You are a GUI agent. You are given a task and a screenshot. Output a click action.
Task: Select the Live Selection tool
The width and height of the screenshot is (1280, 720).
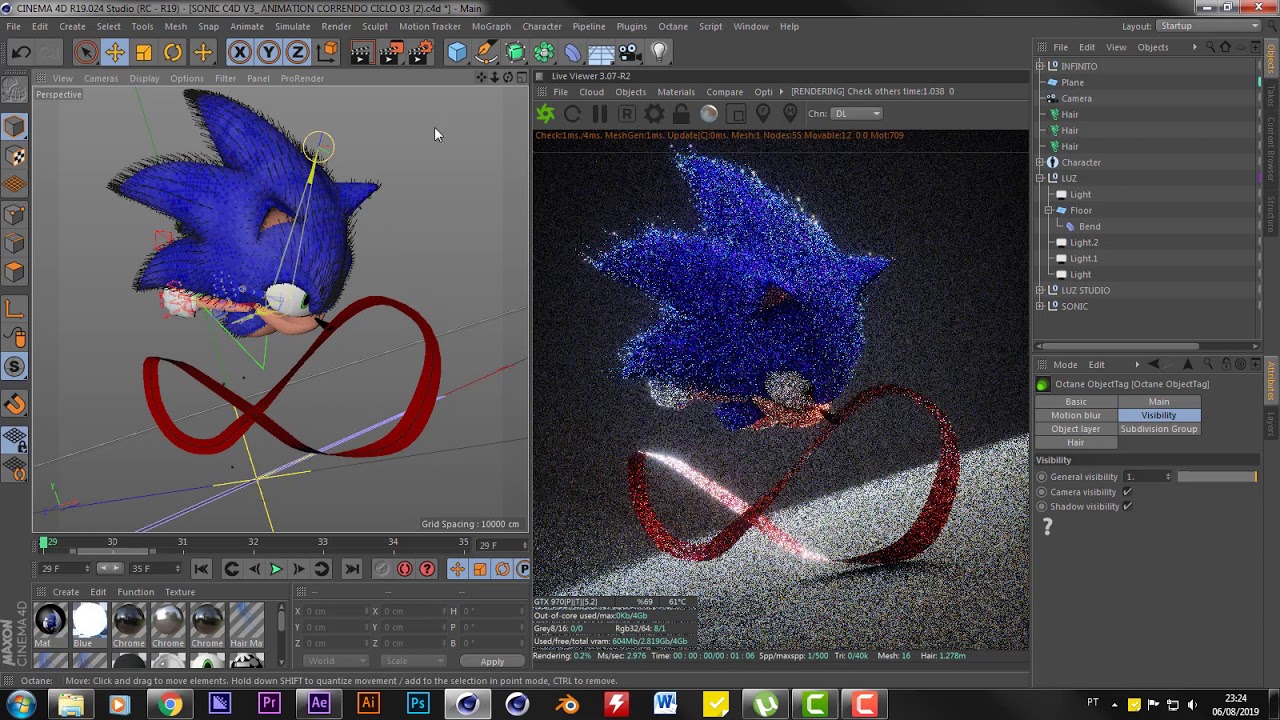tap(86, 52)
